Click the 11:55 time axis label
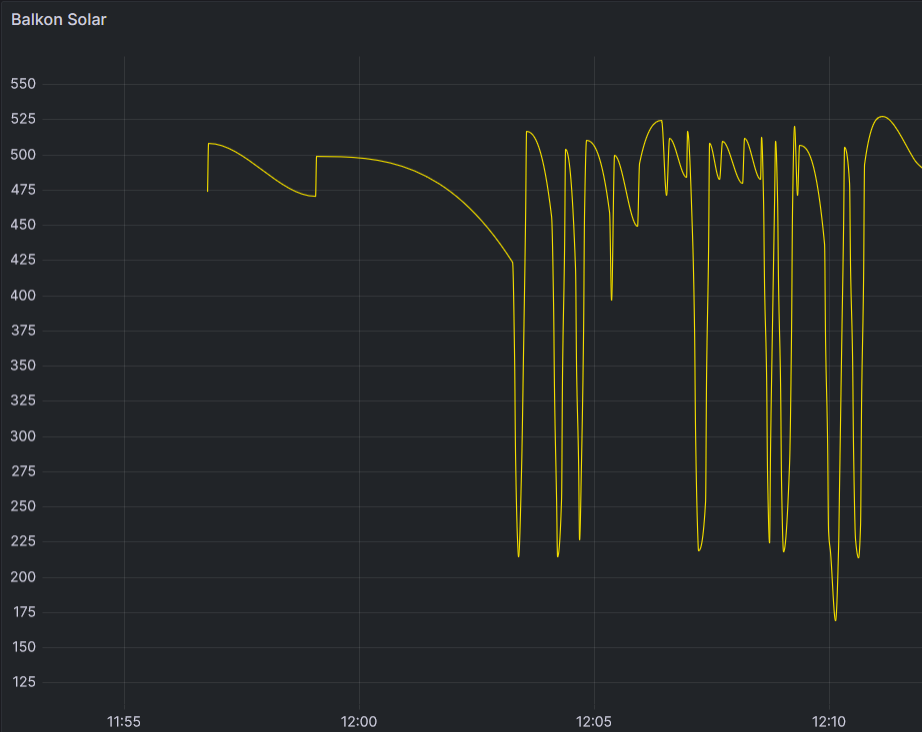The width and height of the screenshot is (922, 732). point(123,721)
